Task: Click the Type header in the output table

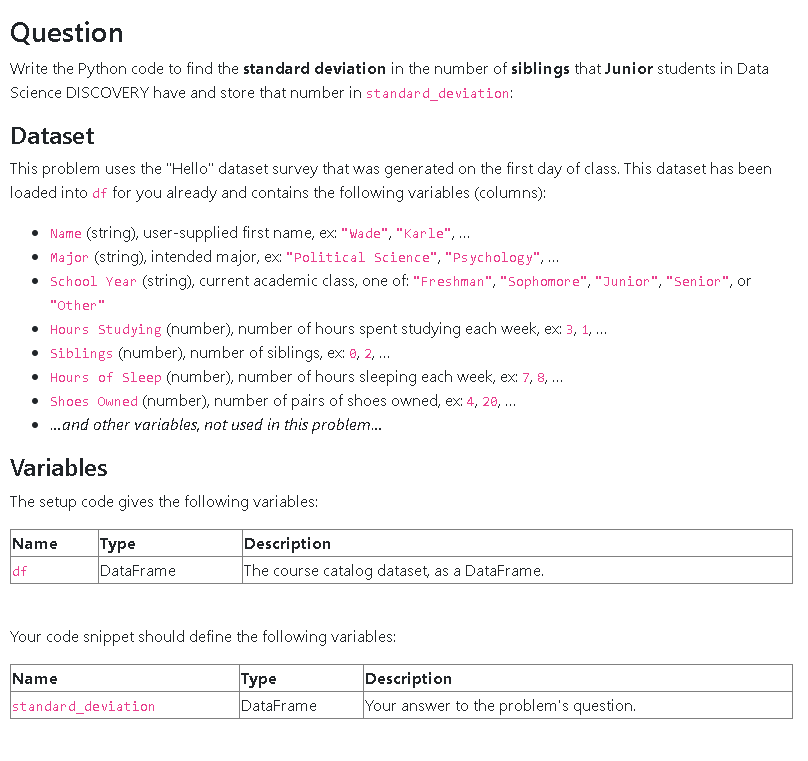Action: tap(259, 679)
